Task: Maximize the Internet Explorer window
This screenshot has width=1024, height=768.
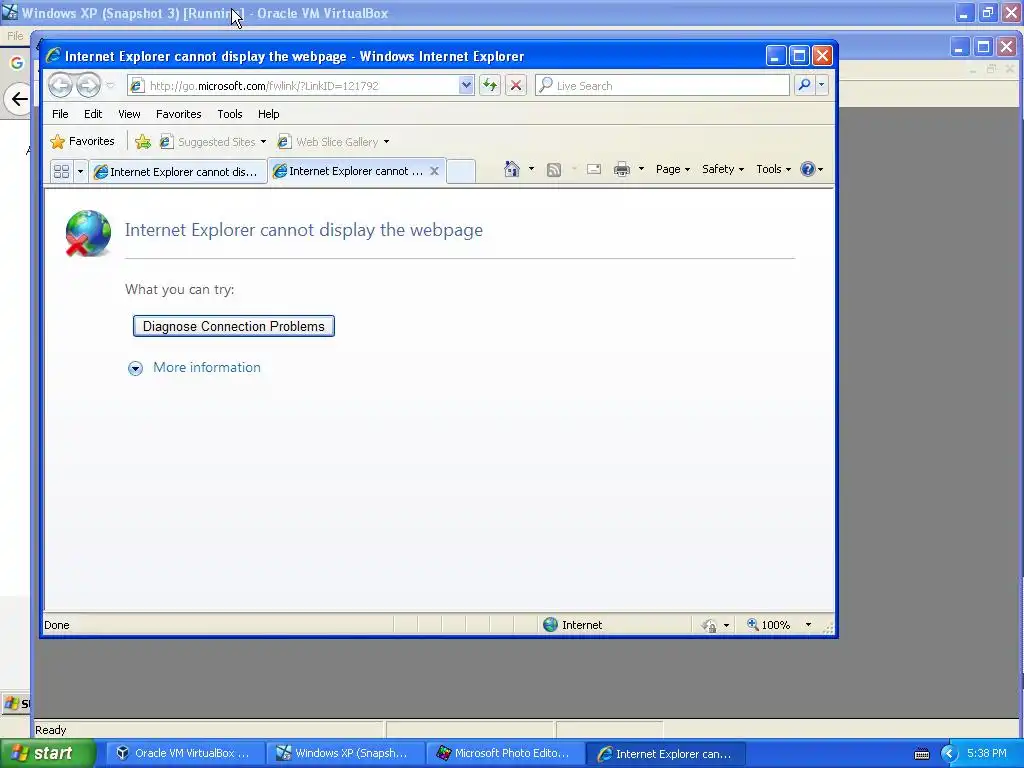Action: (x=799, y=56)
